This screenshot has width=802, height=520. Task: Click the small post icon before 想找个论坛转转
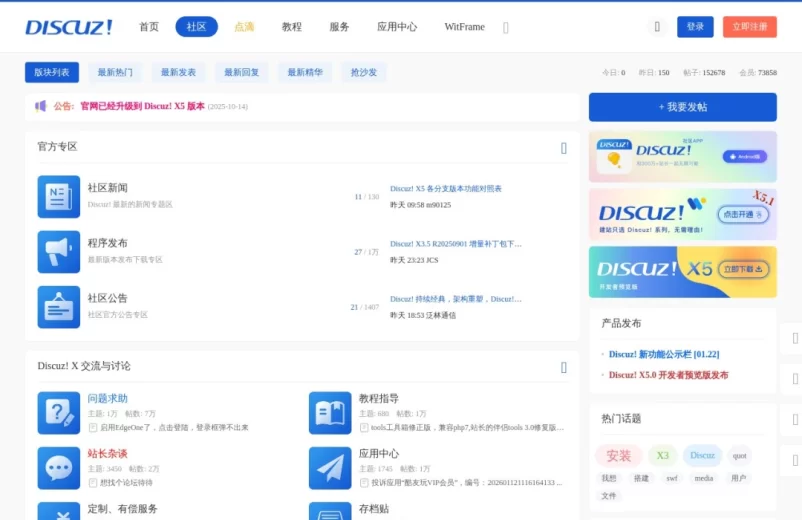[x=93, y=483]
